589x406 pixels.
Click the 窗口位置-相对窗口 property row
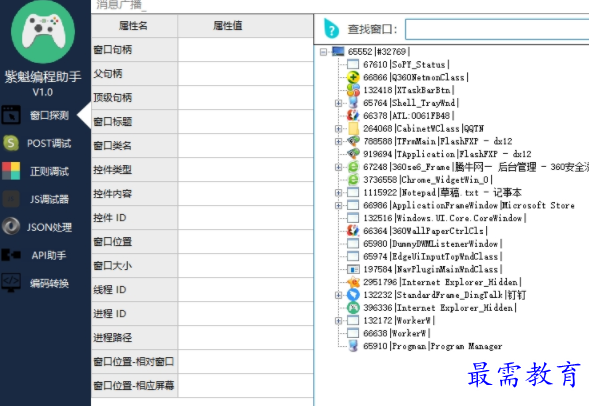point(202,362)
